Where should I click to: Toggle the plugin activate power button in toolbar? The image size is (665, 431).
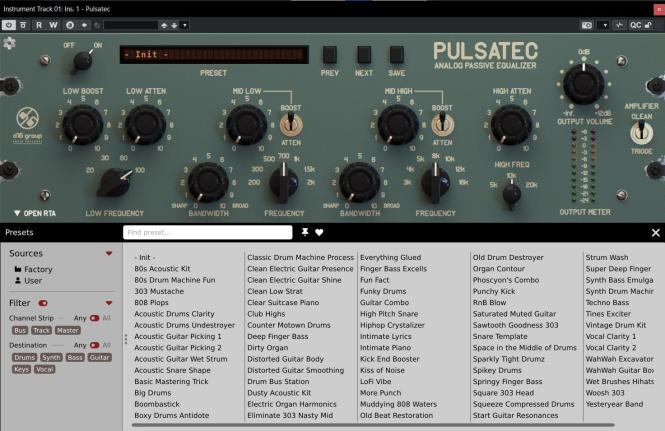click(8, 25)
